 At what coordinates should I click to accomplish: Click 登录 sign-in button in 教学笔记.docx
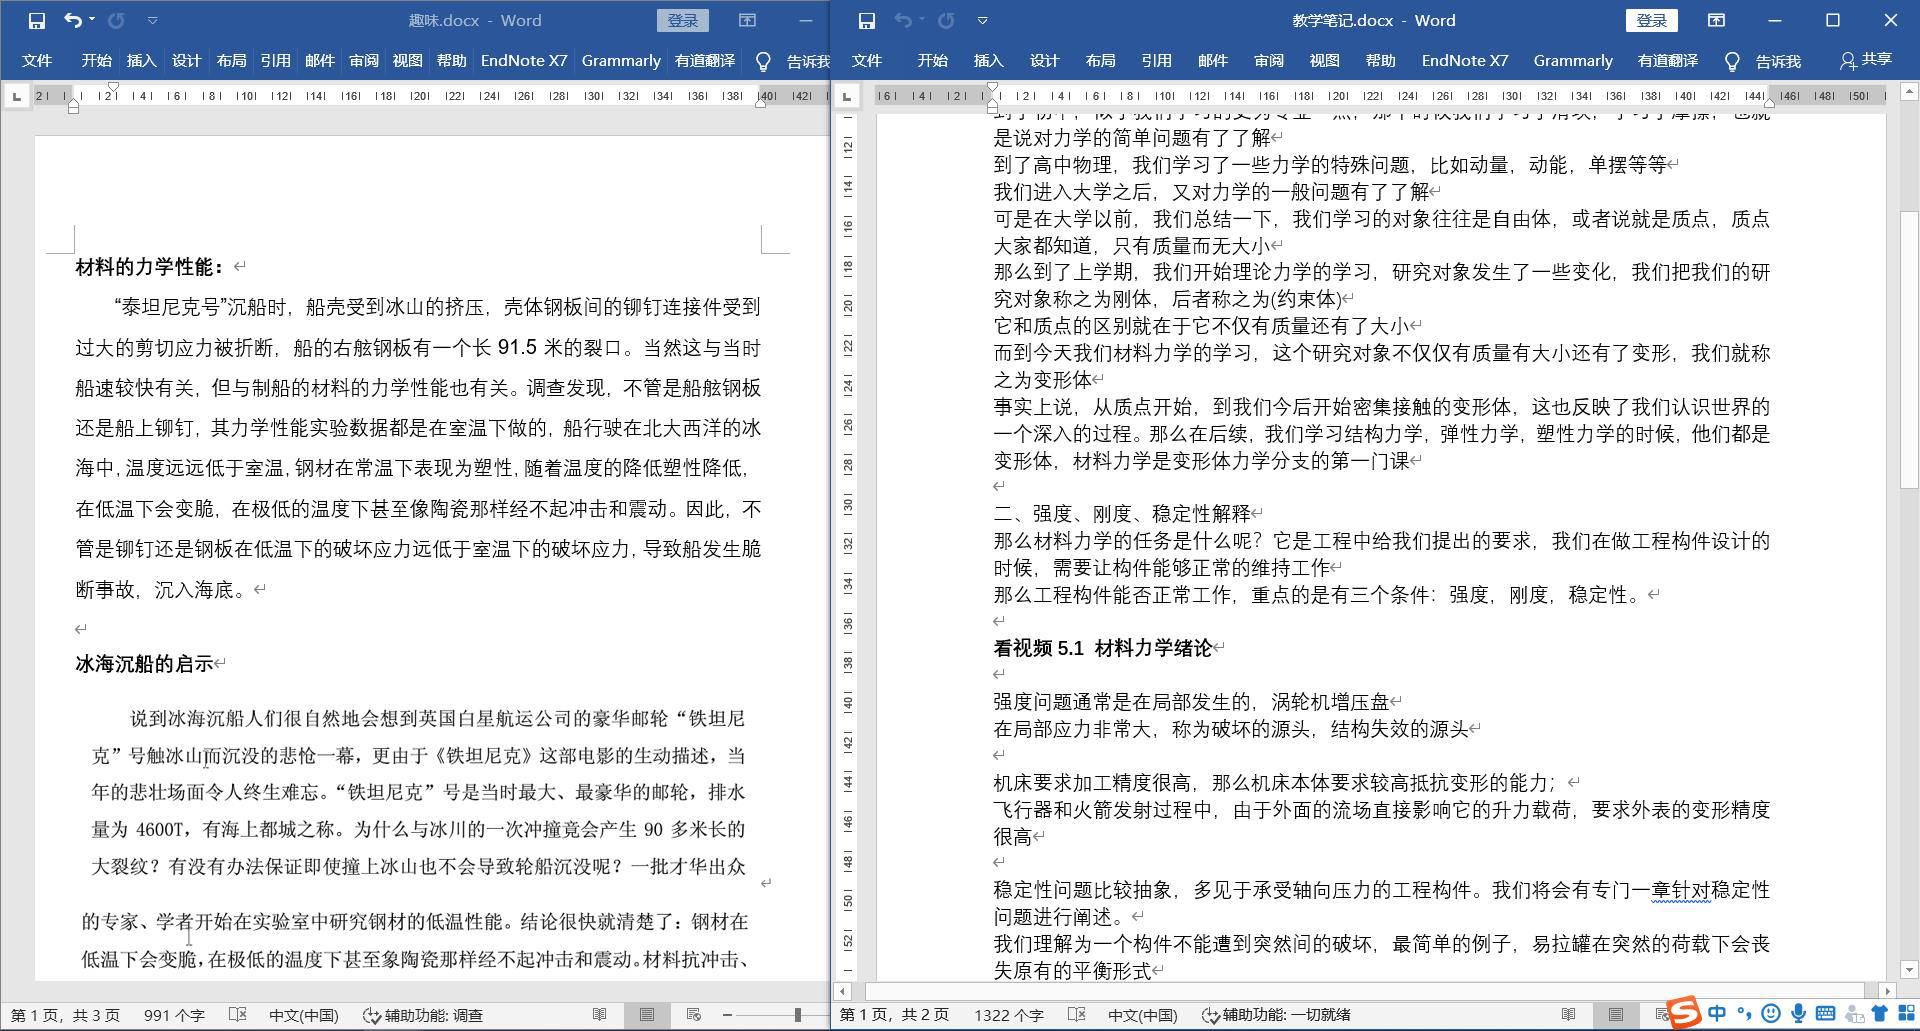coord(1651,20)
